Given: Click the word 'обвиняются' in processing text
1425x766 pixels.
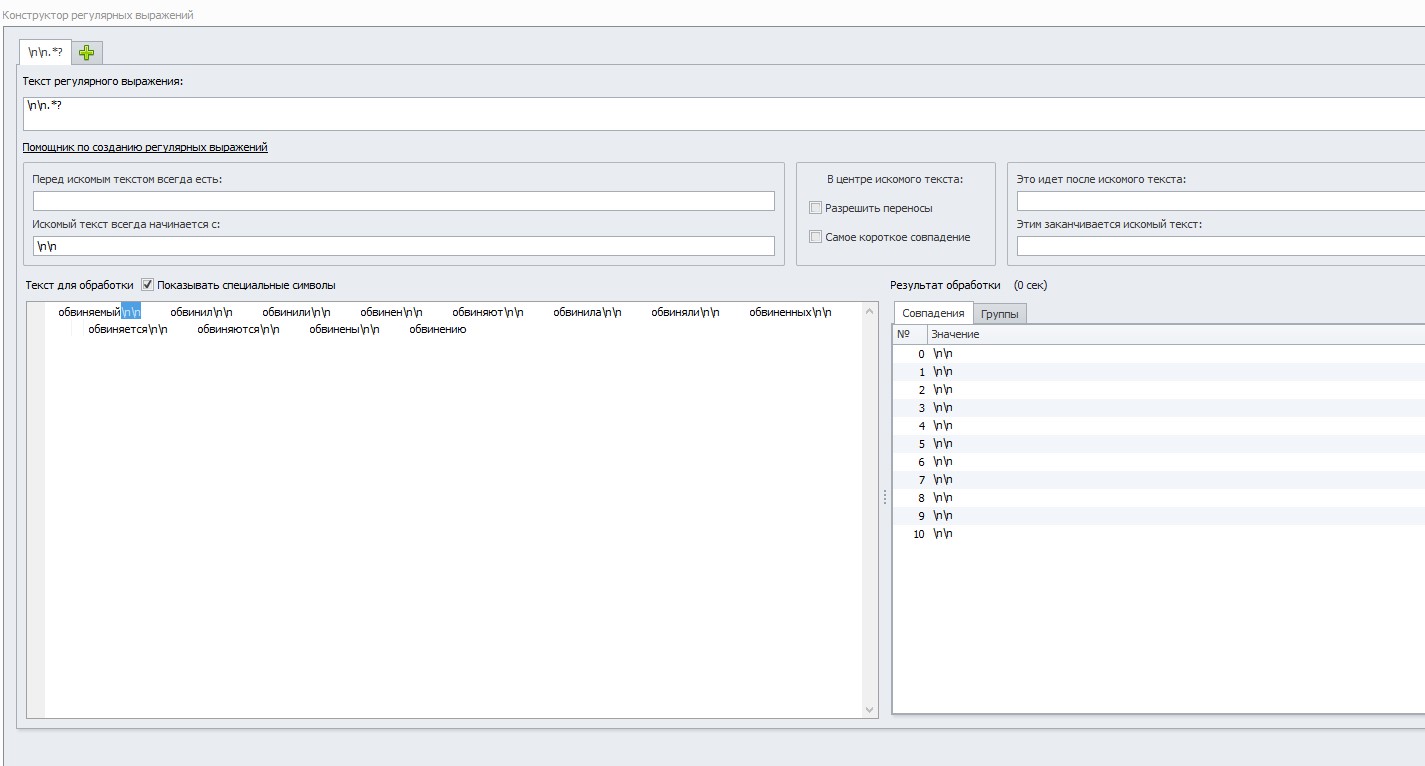Looking at the screenshot, I should click(228, 329).
